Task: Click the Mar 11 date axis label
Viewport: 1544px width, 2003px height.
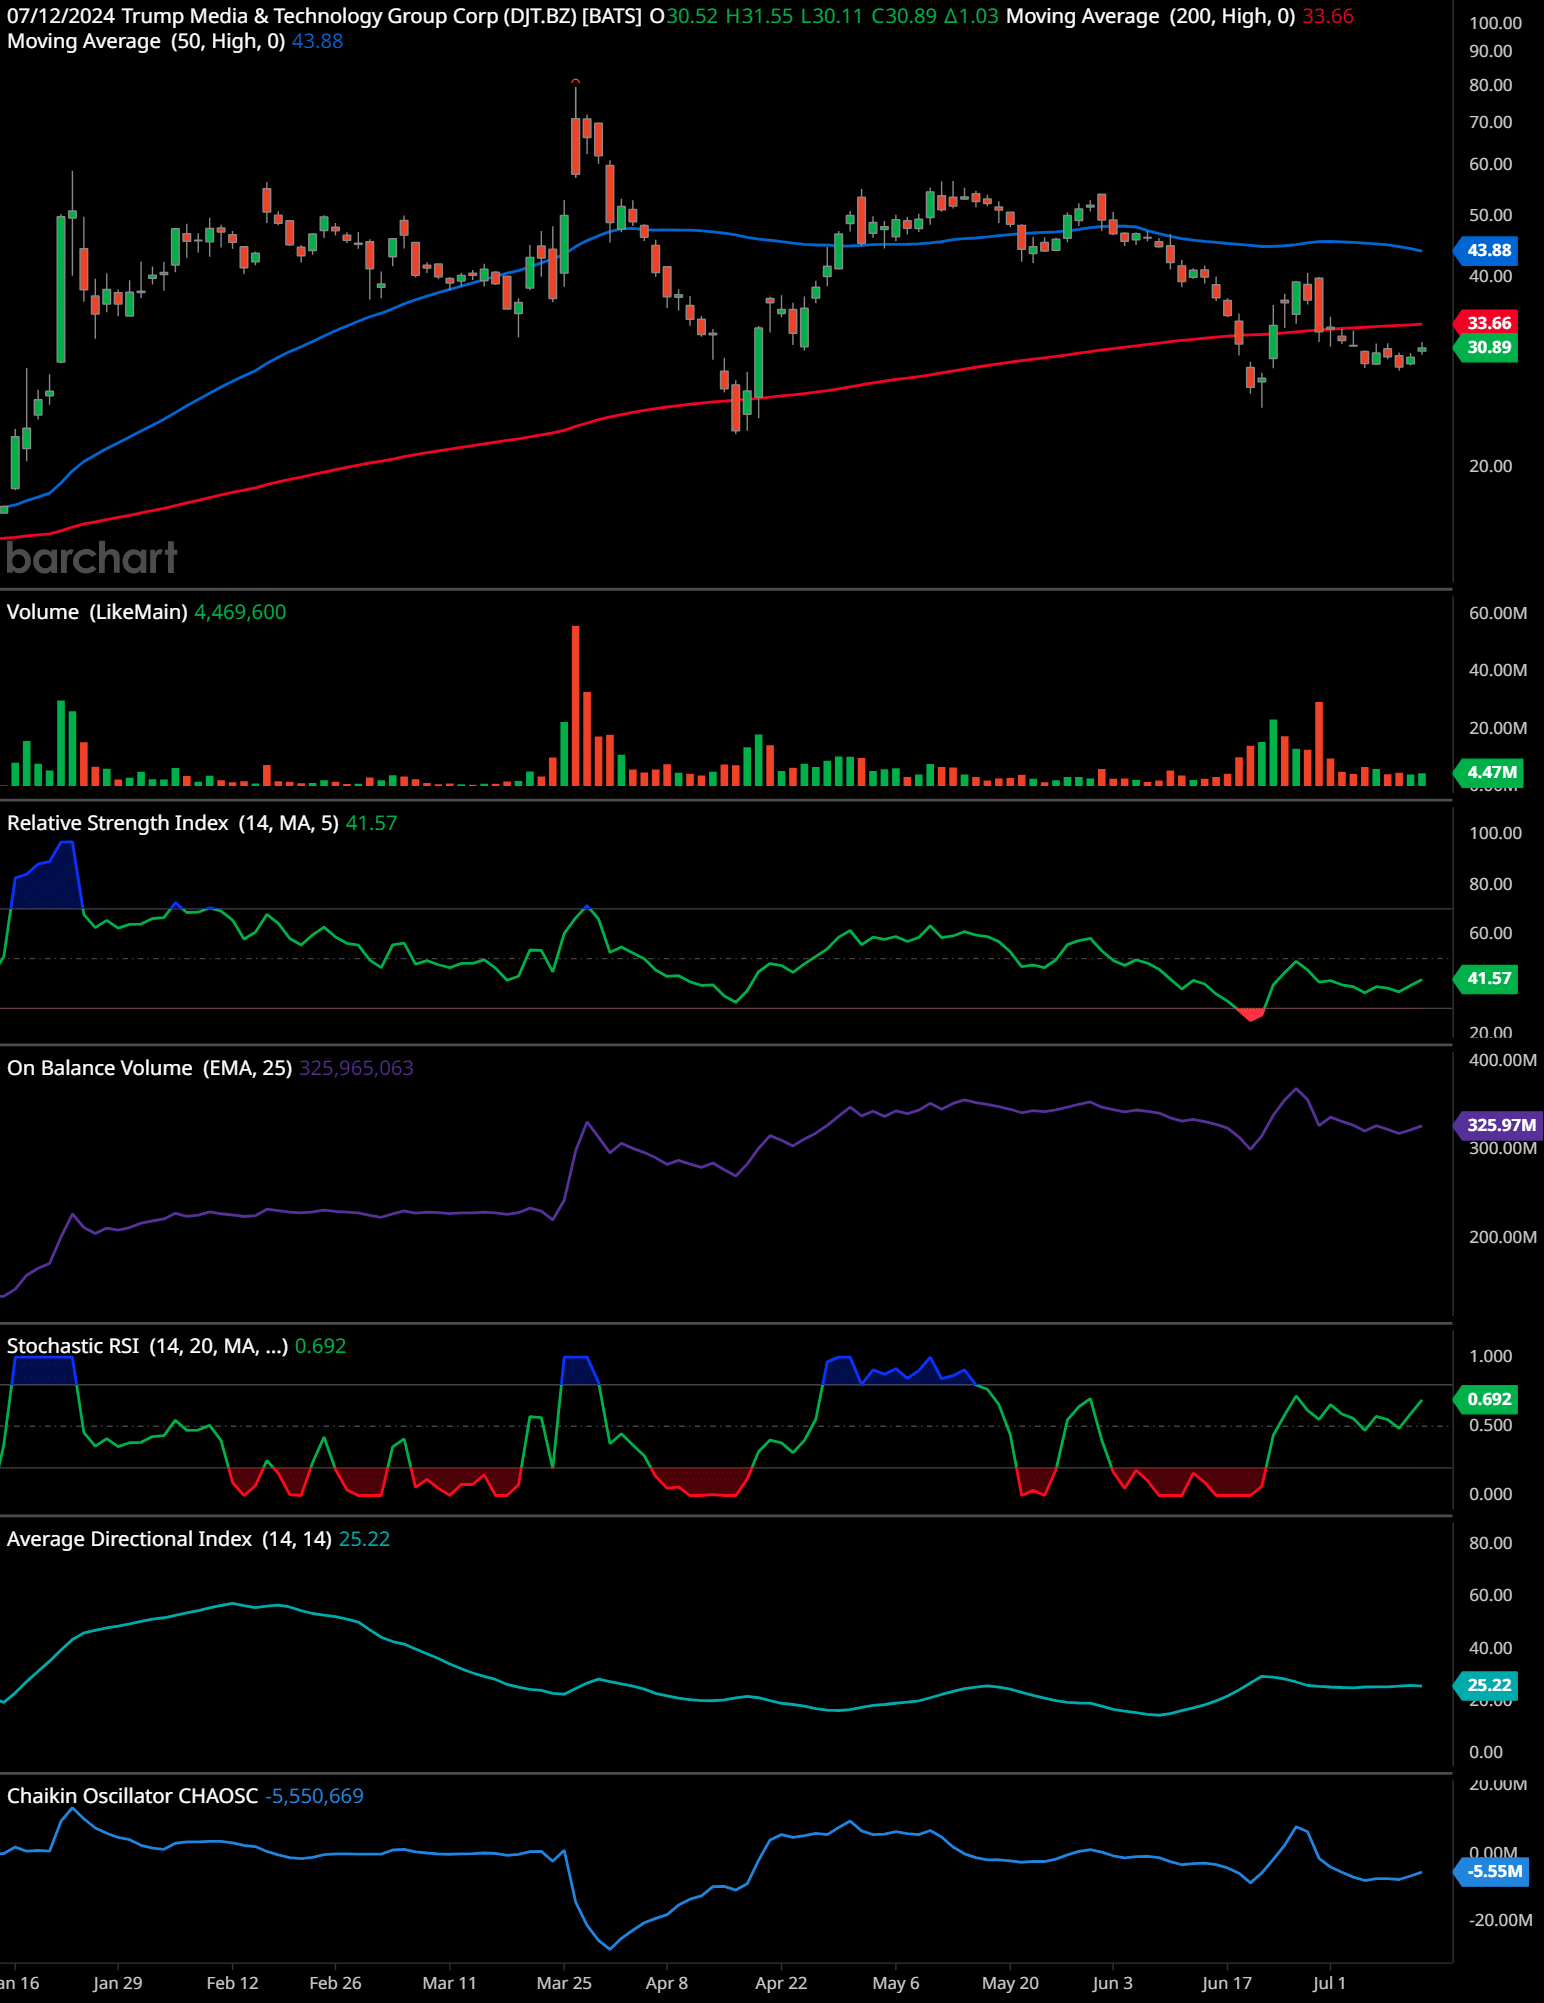Action: pos(449,1983)
